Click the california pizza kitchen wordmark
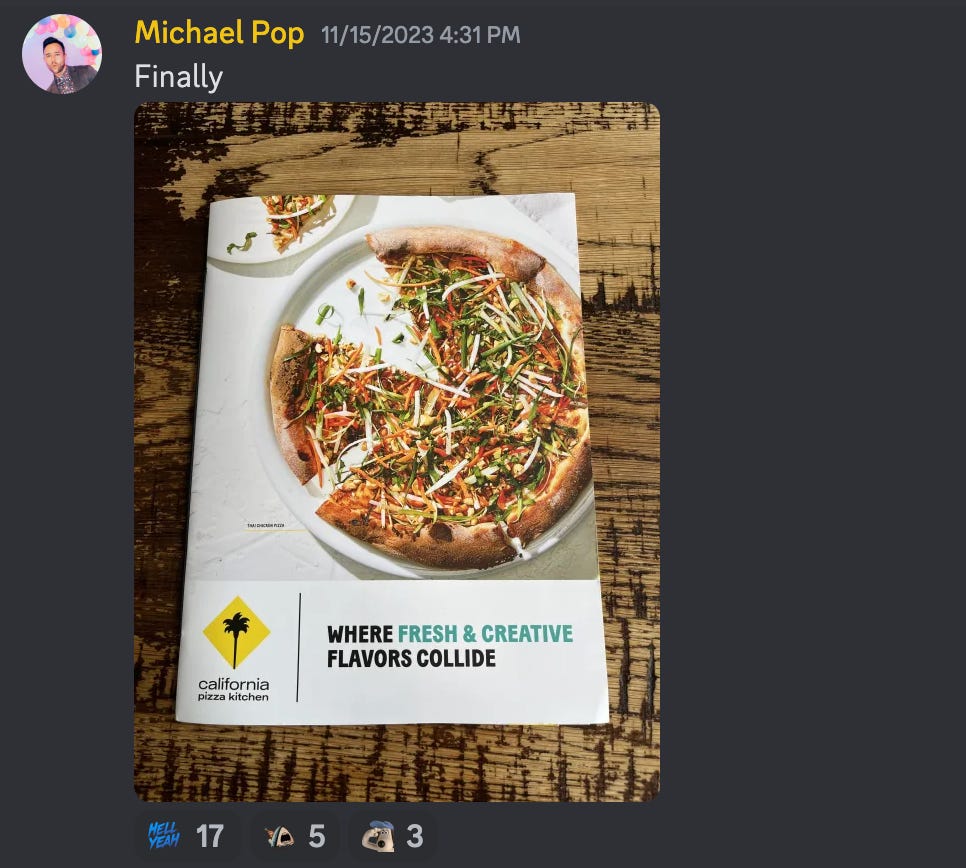 233,689
